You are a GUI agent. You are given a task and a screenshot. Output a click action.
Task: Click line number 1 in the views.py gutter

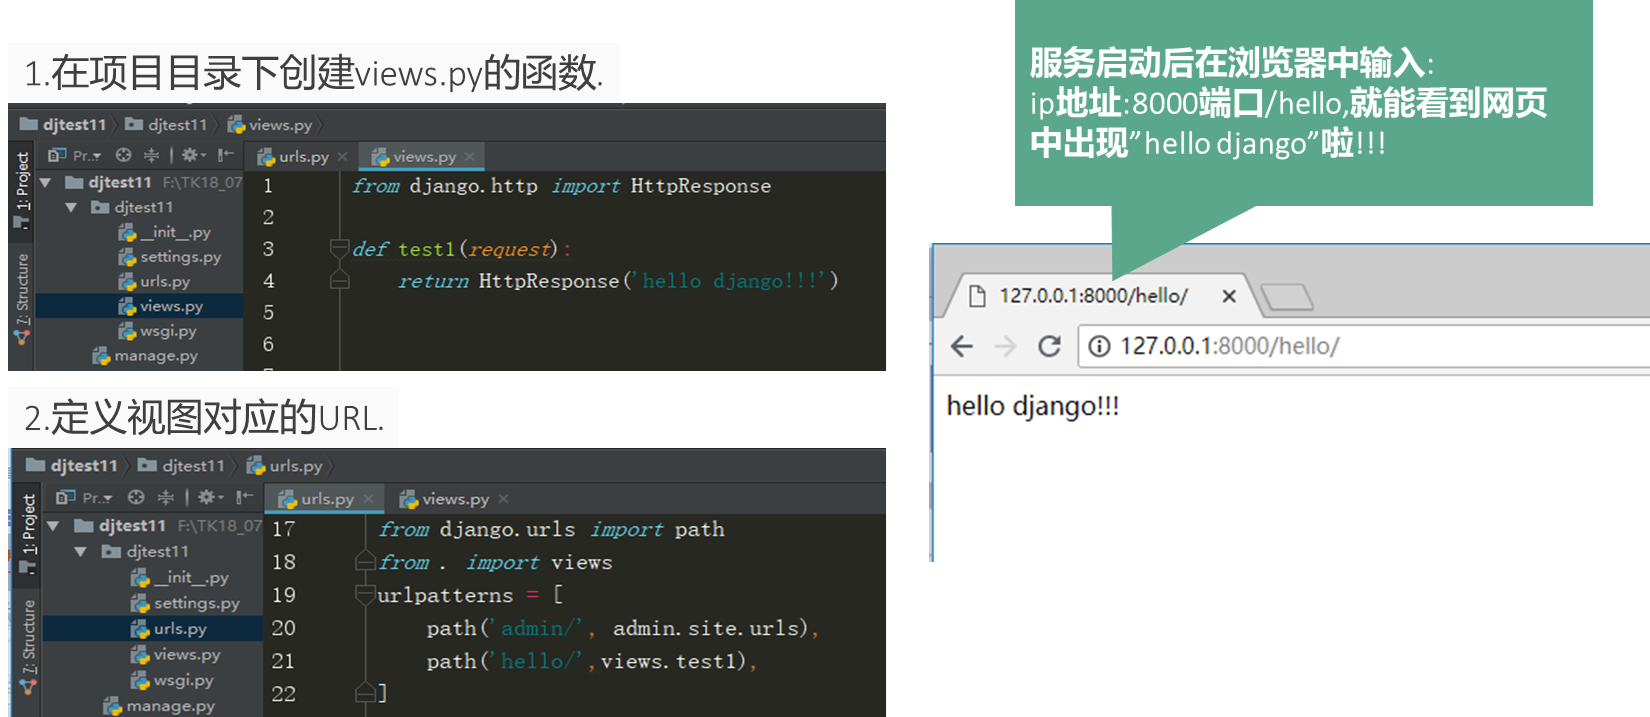point(268,186)
